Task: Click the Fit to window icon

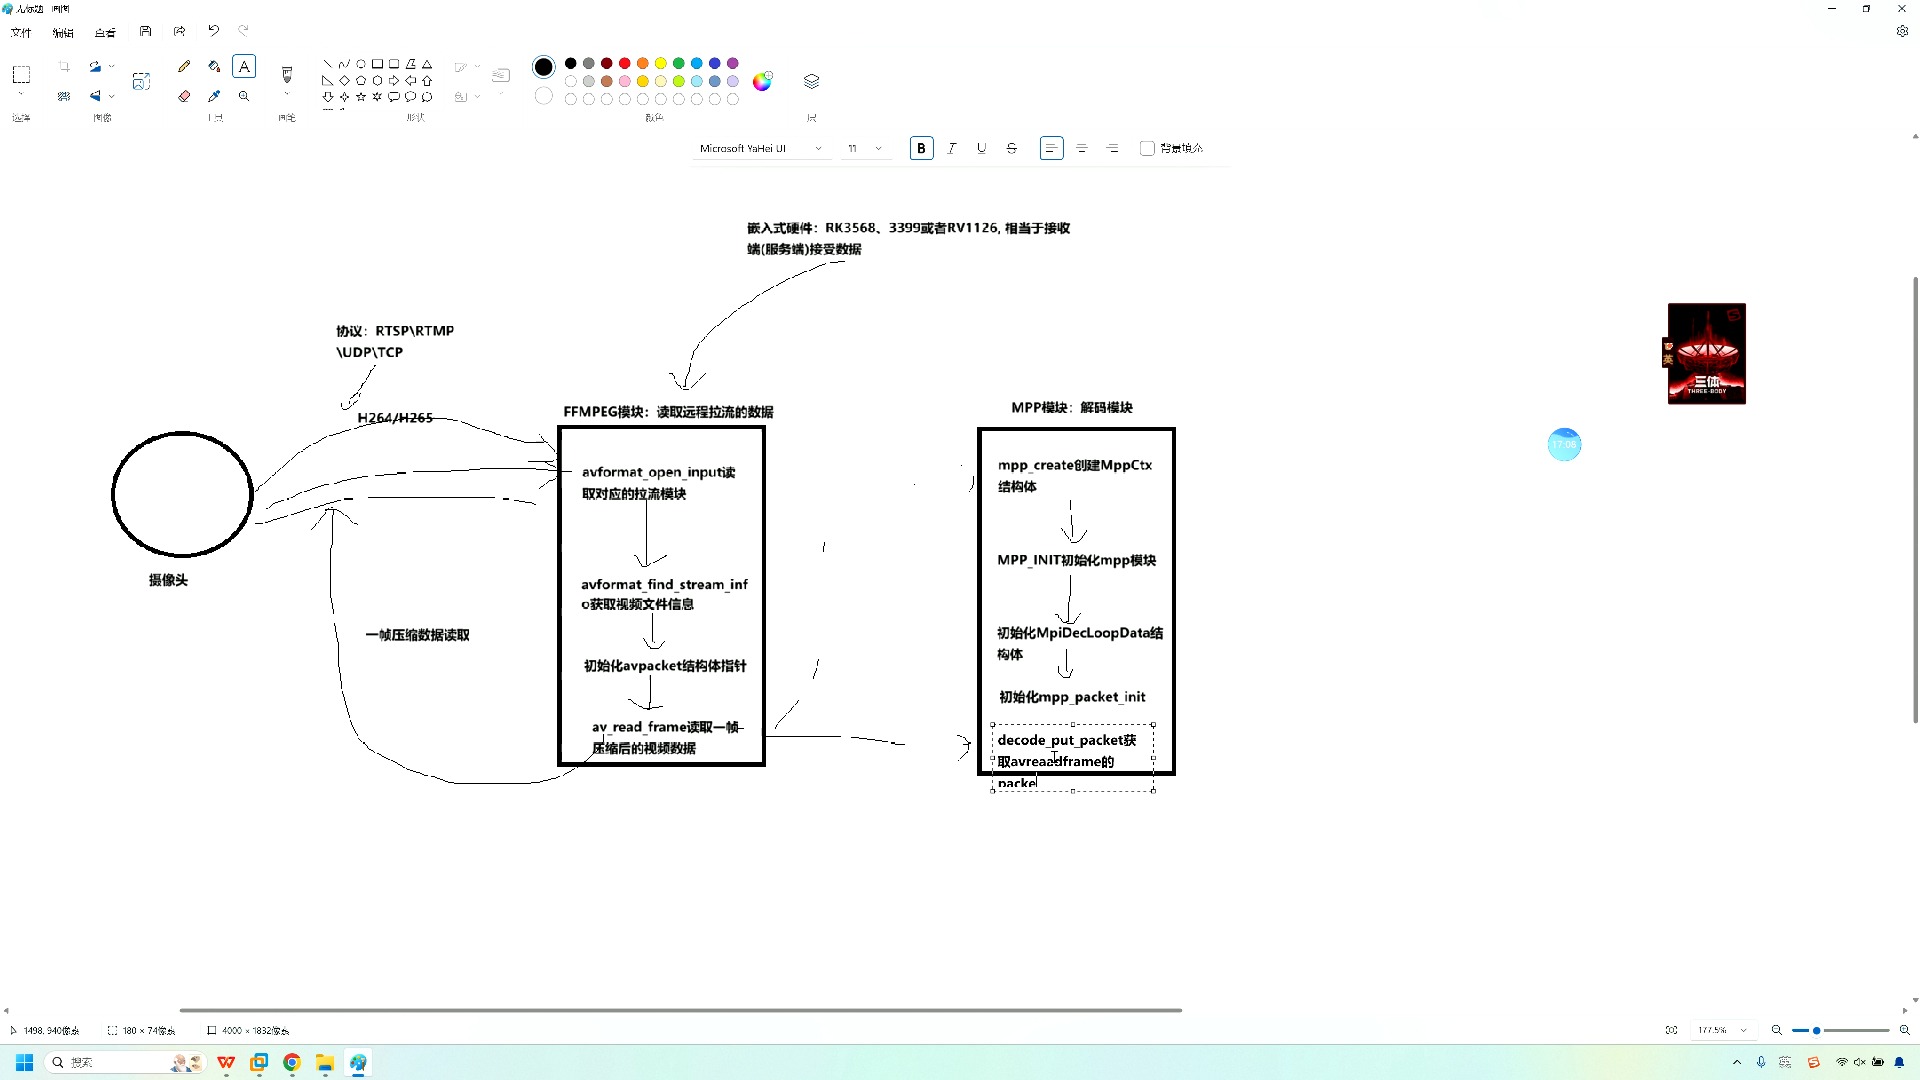Action: point(1671,1030)
